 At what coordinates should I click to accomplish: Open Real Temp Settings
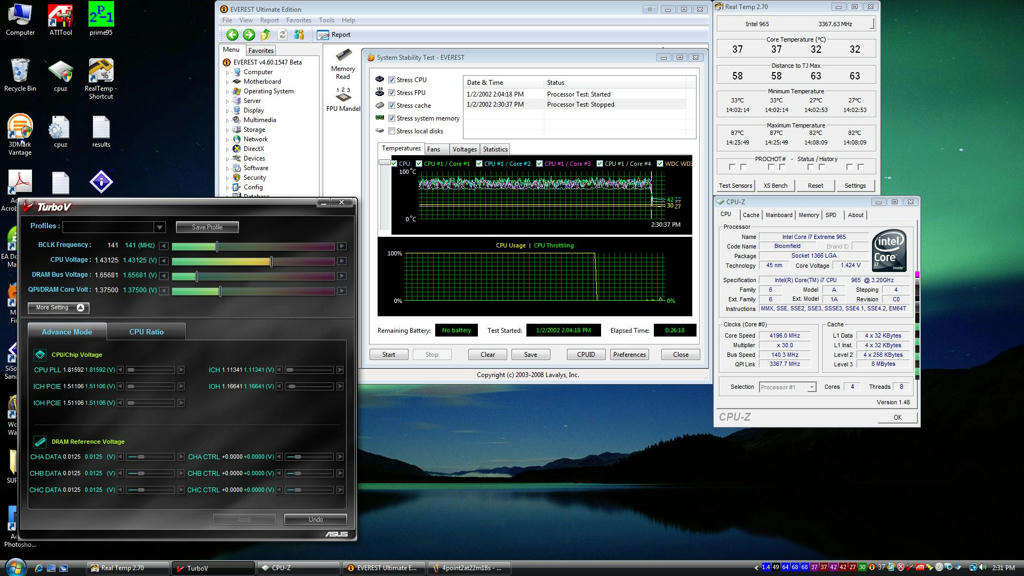point(855,185)
